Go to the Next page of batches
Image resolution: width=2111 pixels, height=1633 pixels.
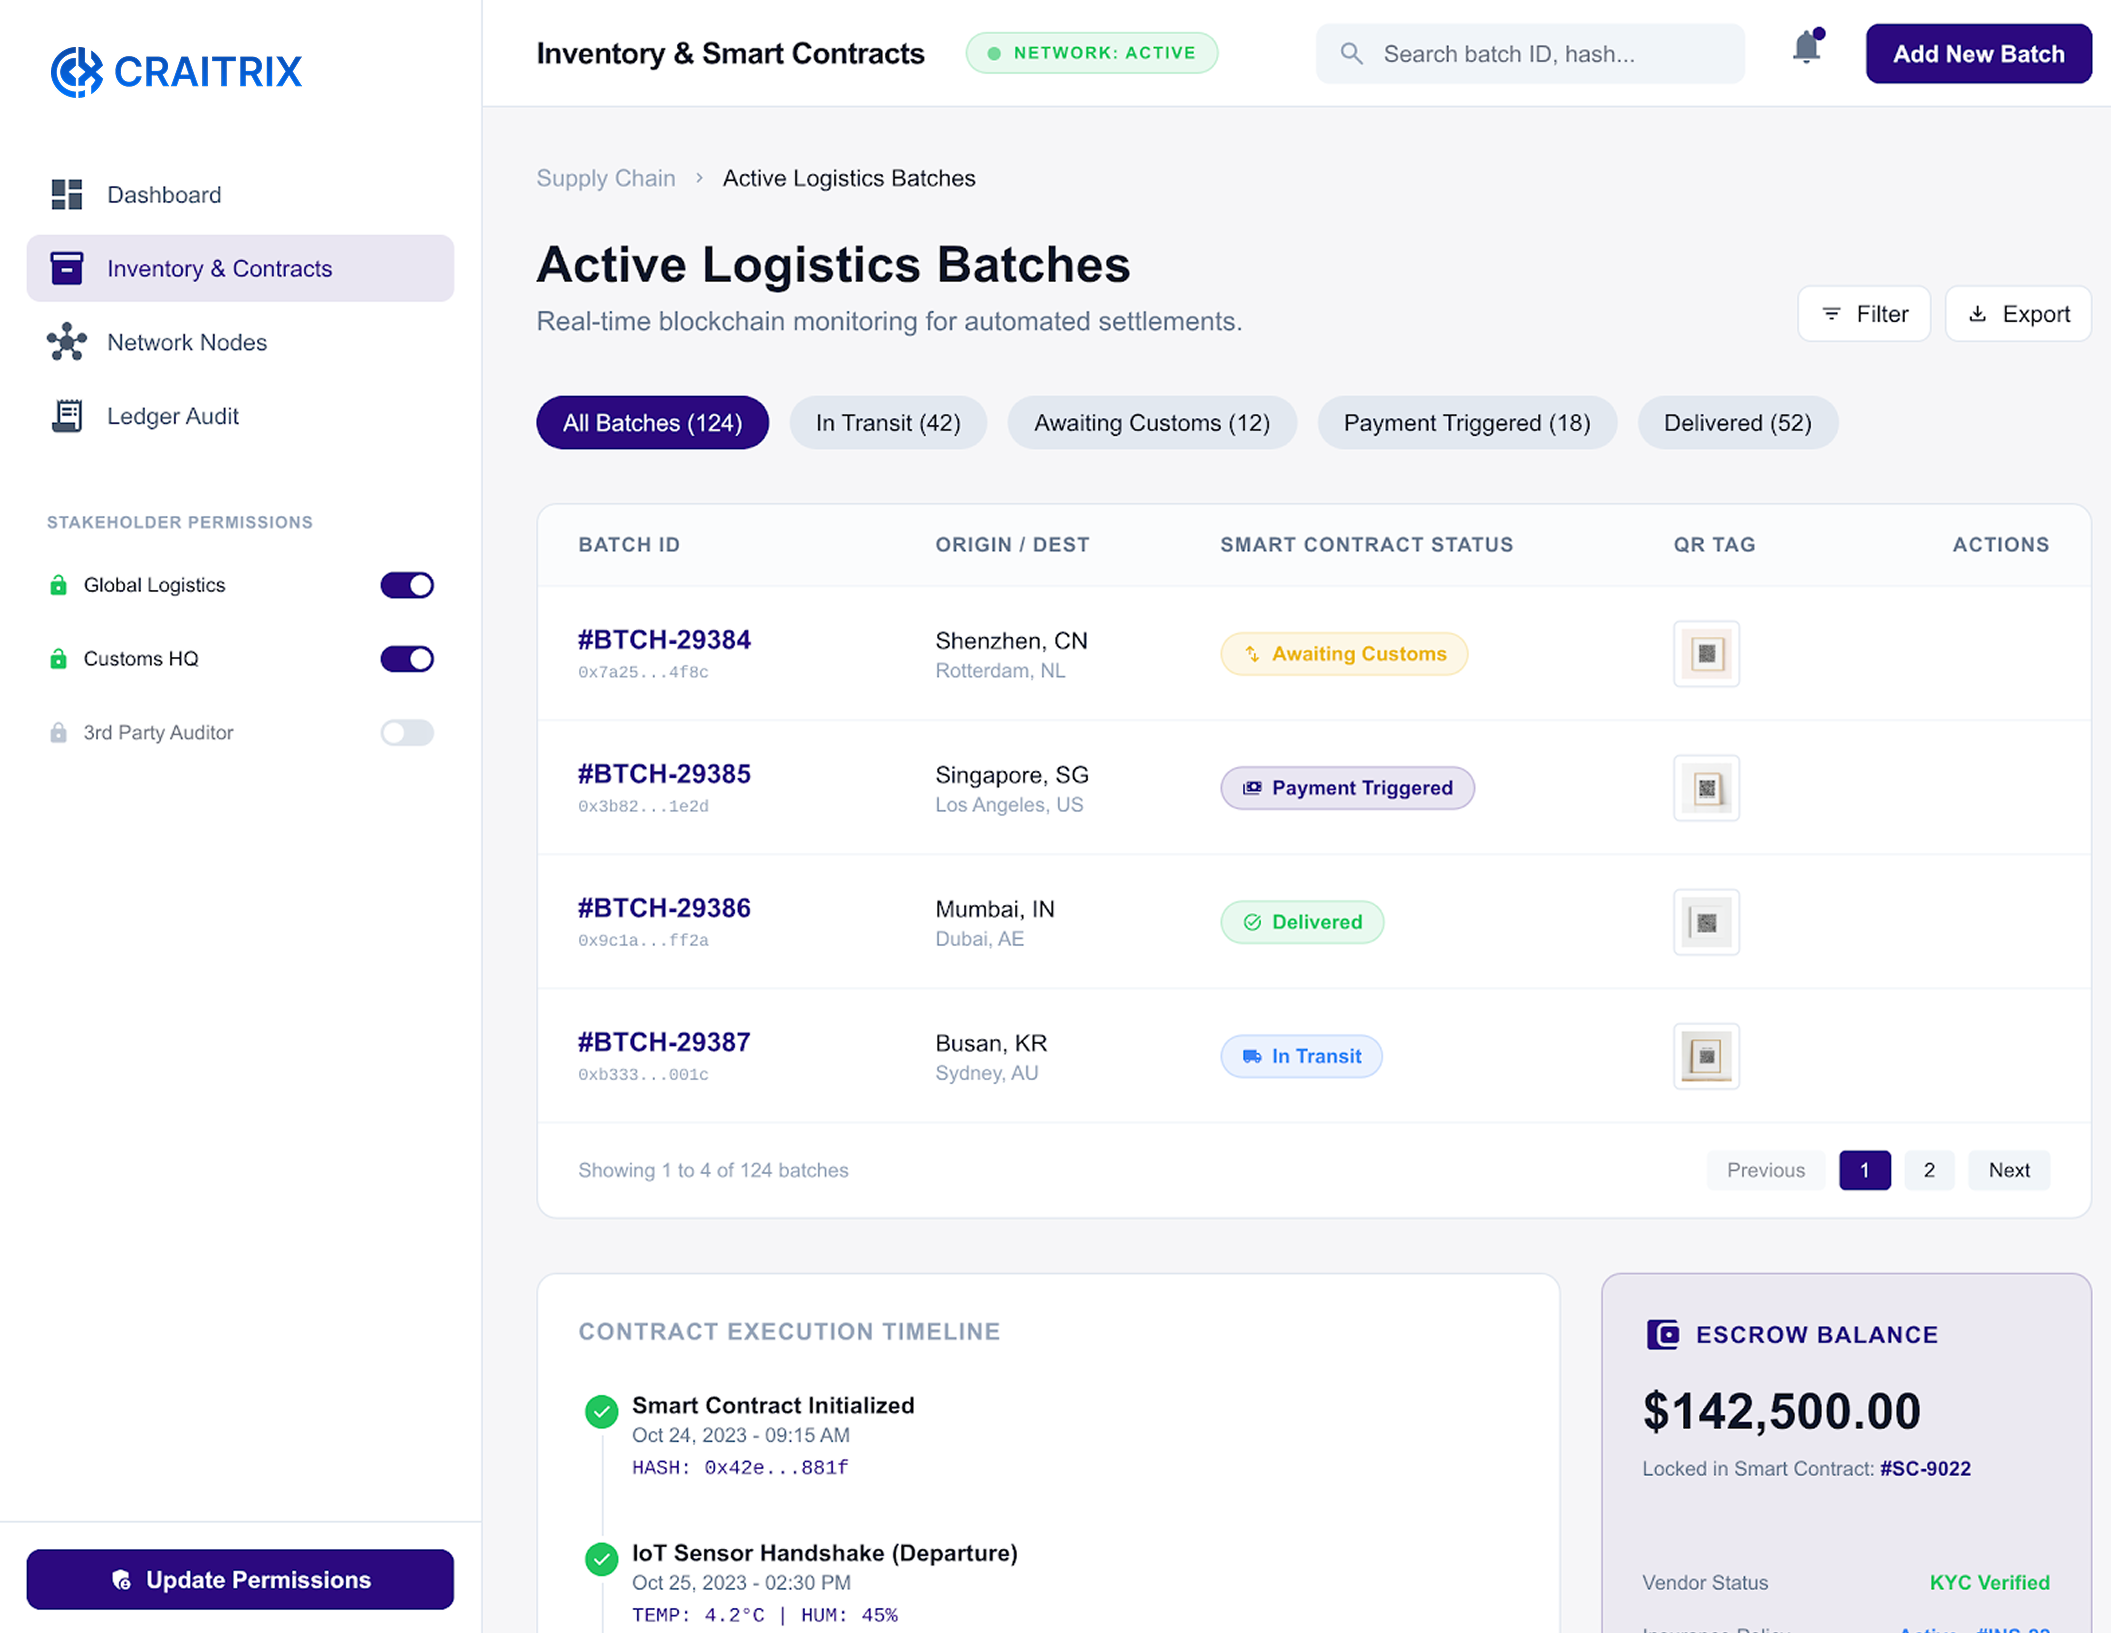[x=2008, y=1170]
